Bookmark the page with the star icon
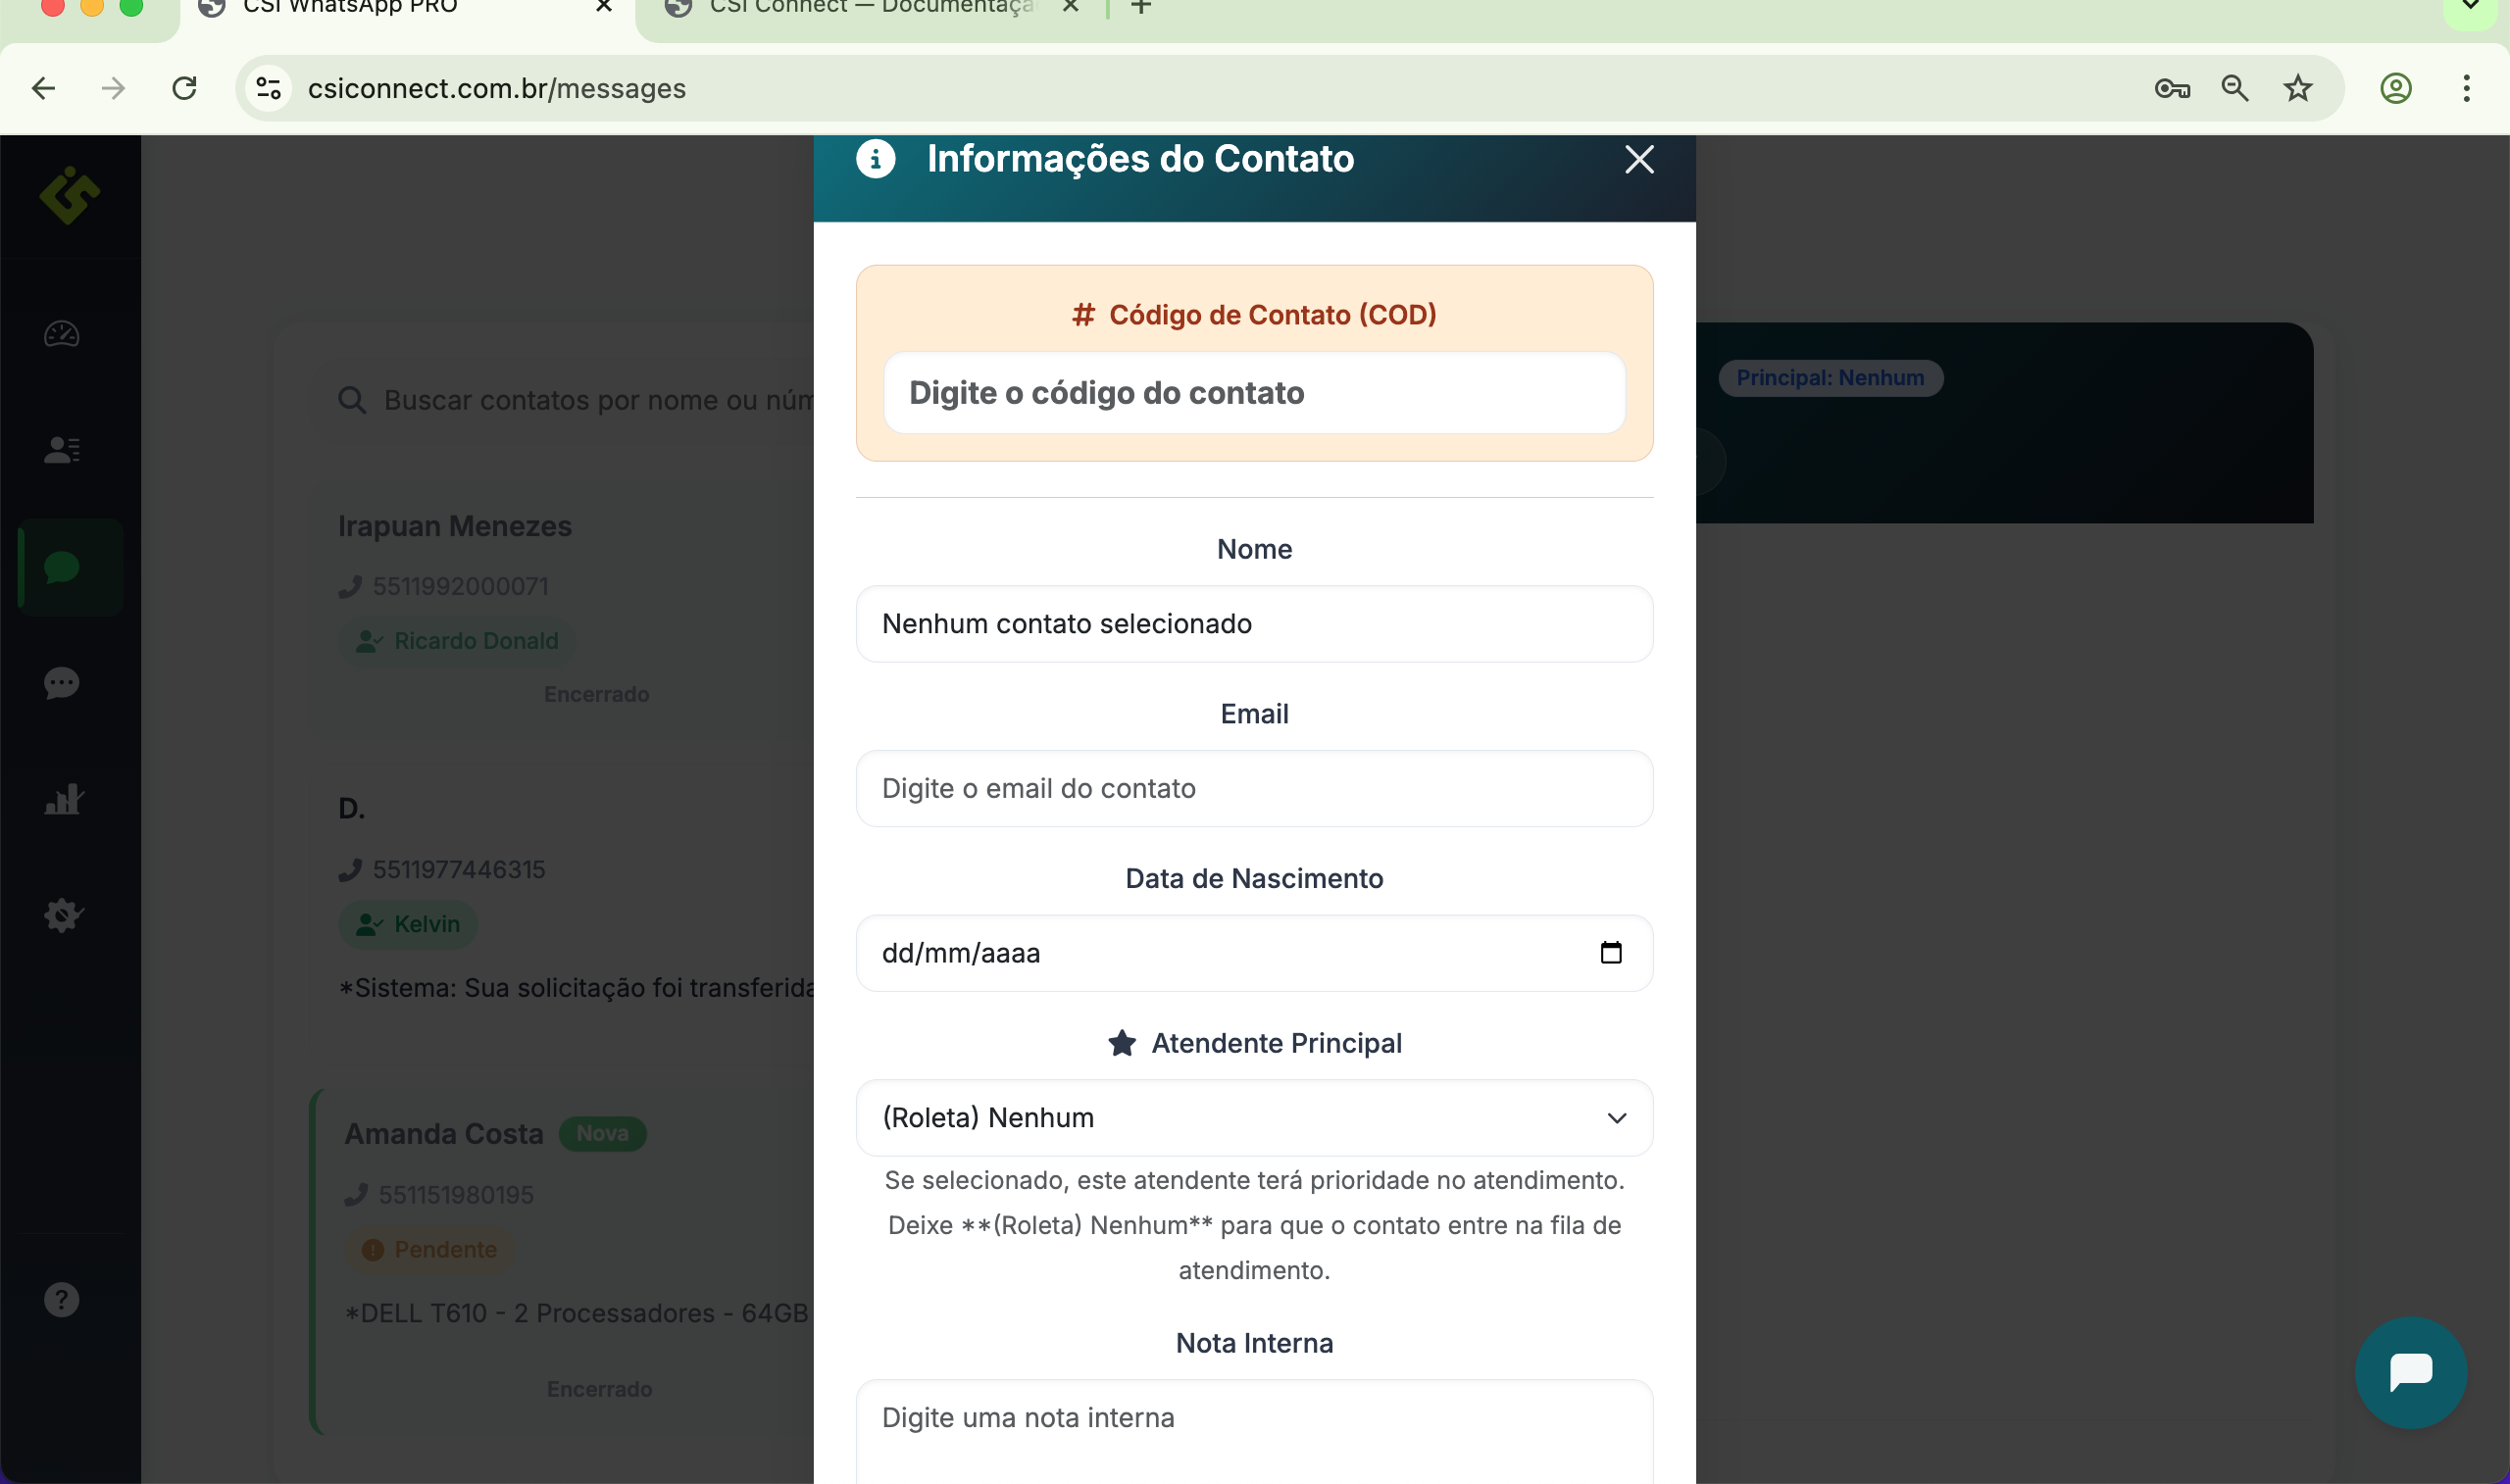Screen dimensions: 2510x1484 pos(2296,88)
